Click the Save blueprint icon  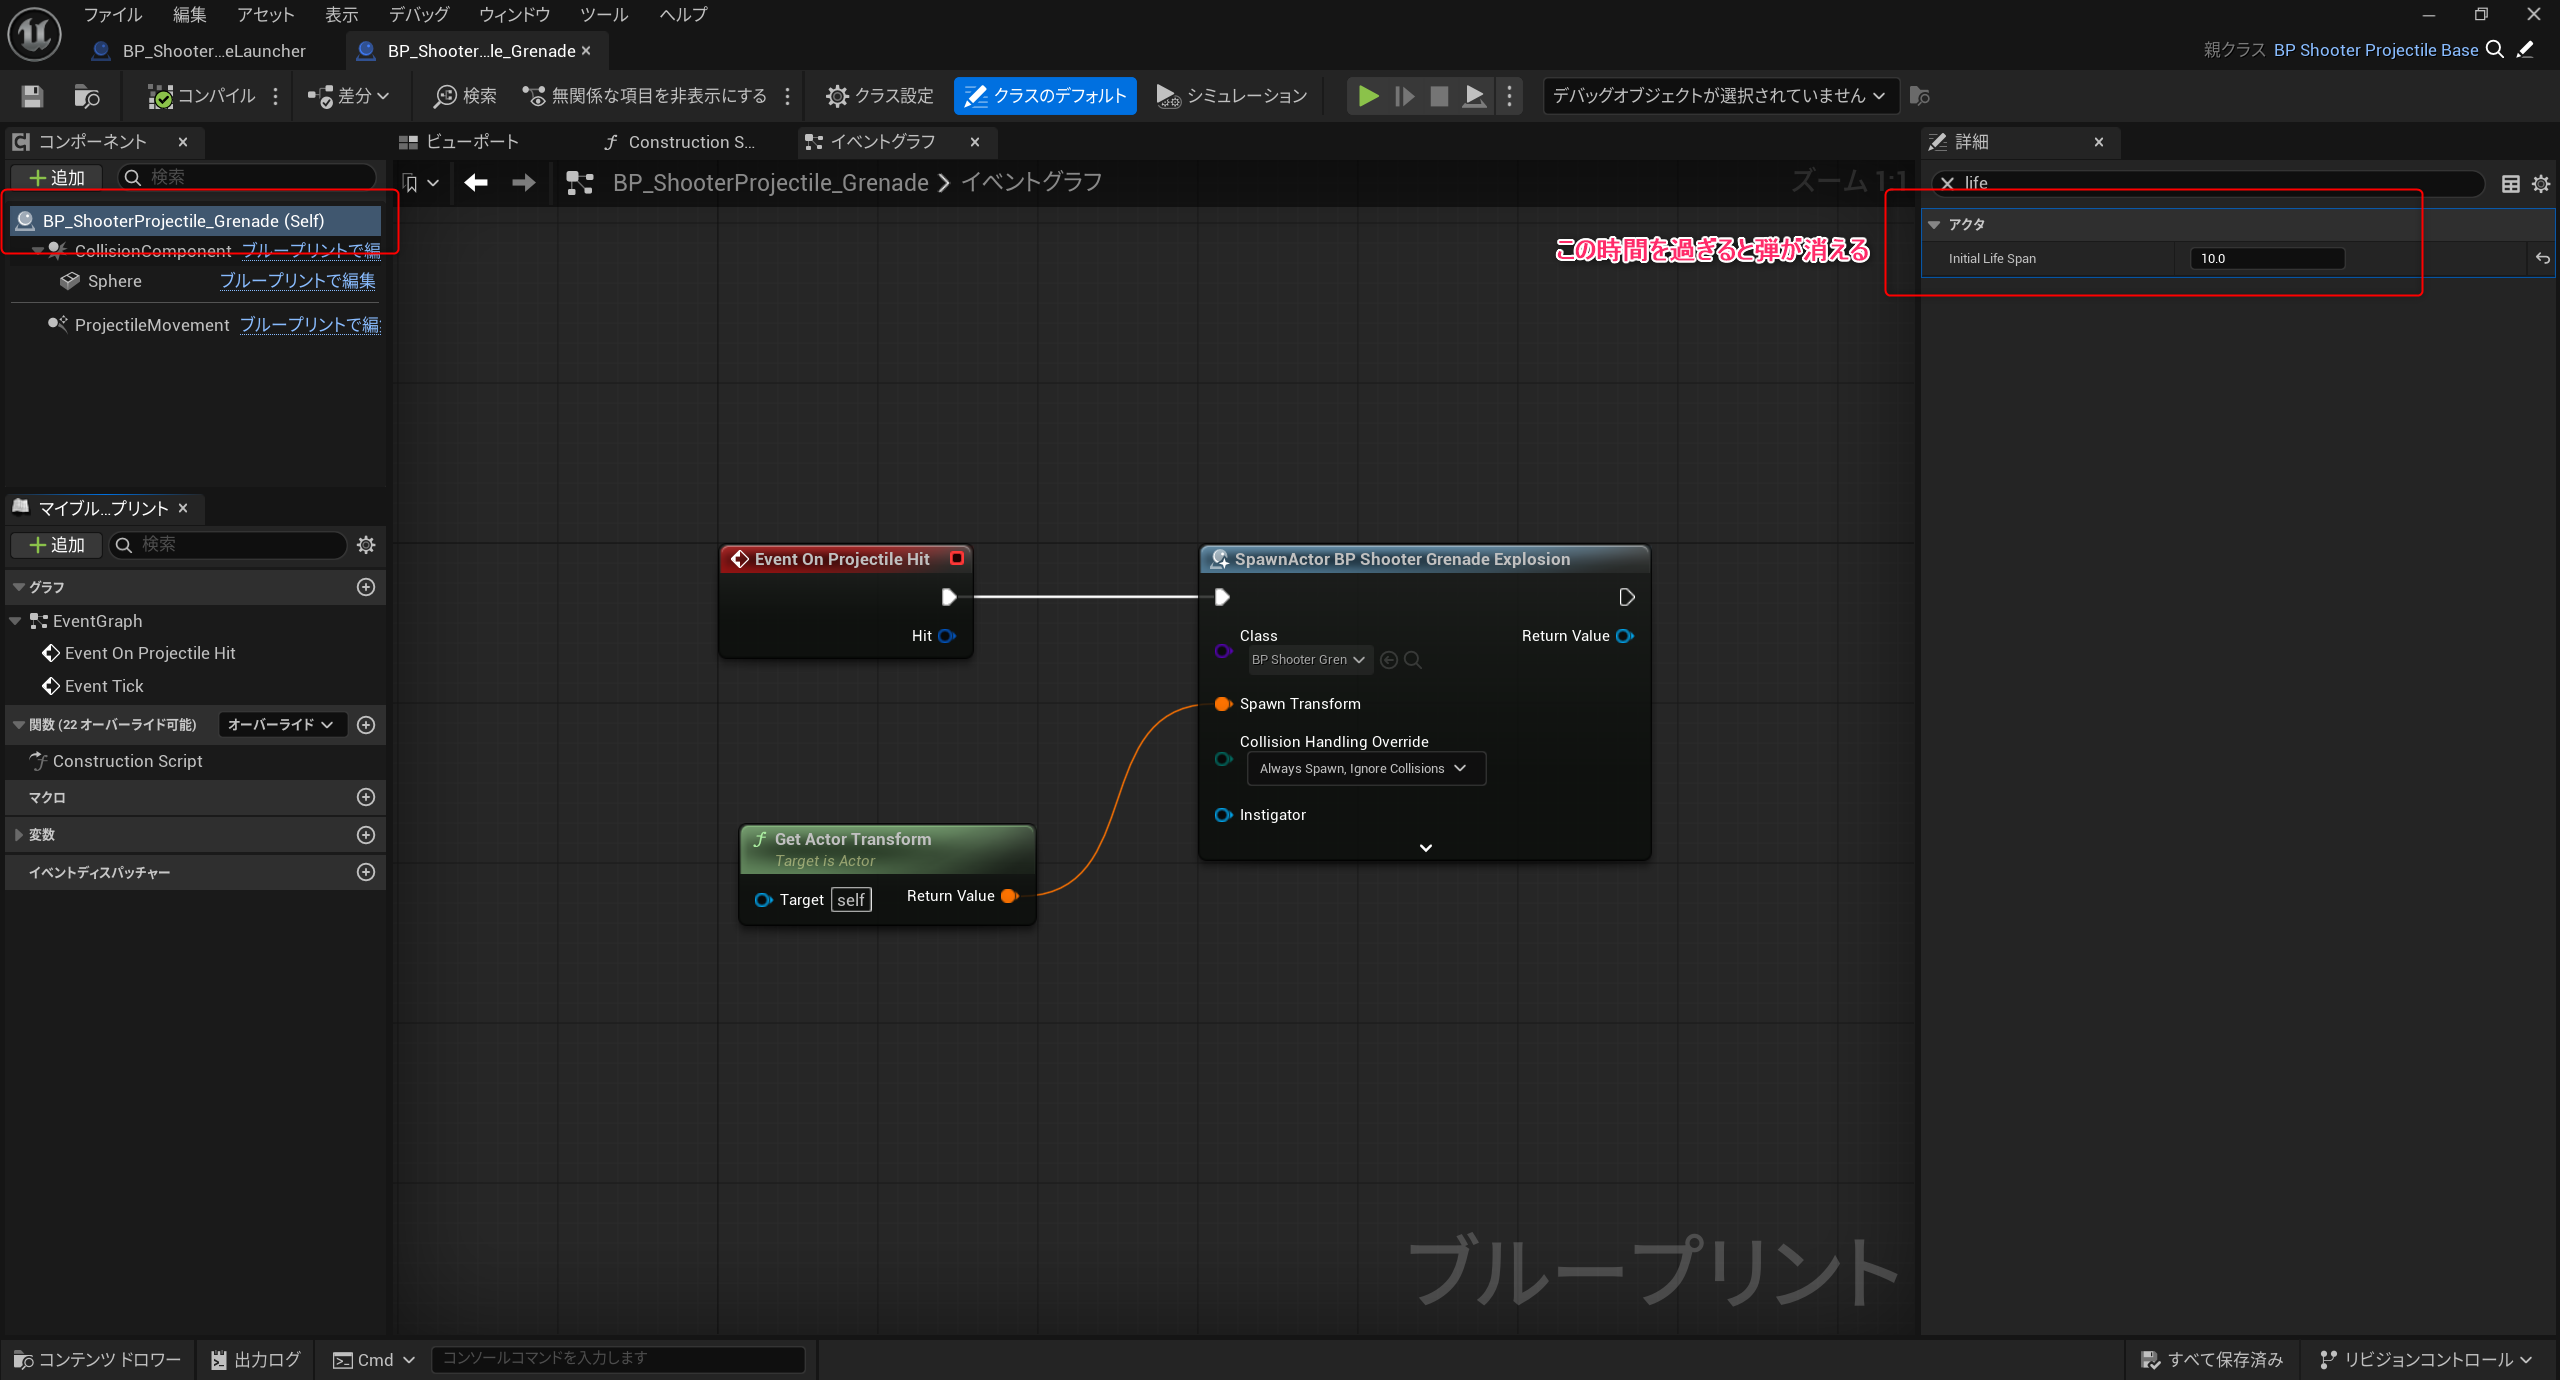tap(32, 96)
